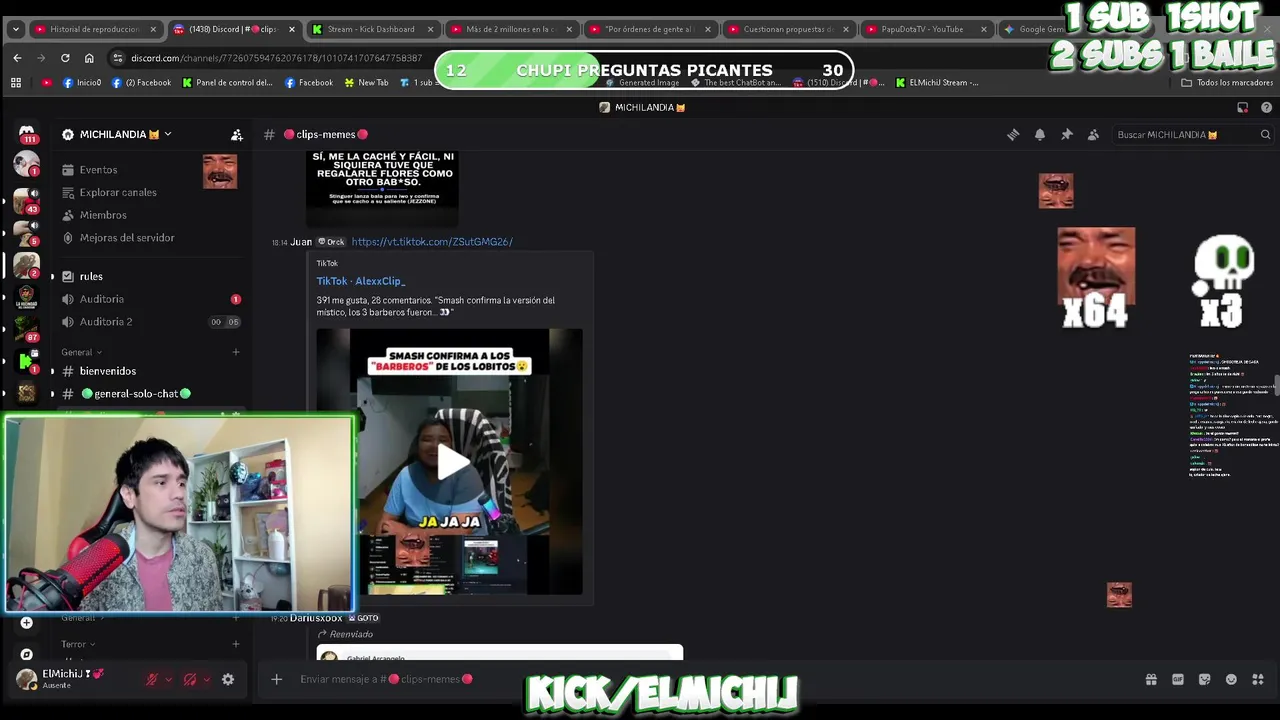Open Threads icon in channel header

pyautogui.click(x=1013, y=135)
